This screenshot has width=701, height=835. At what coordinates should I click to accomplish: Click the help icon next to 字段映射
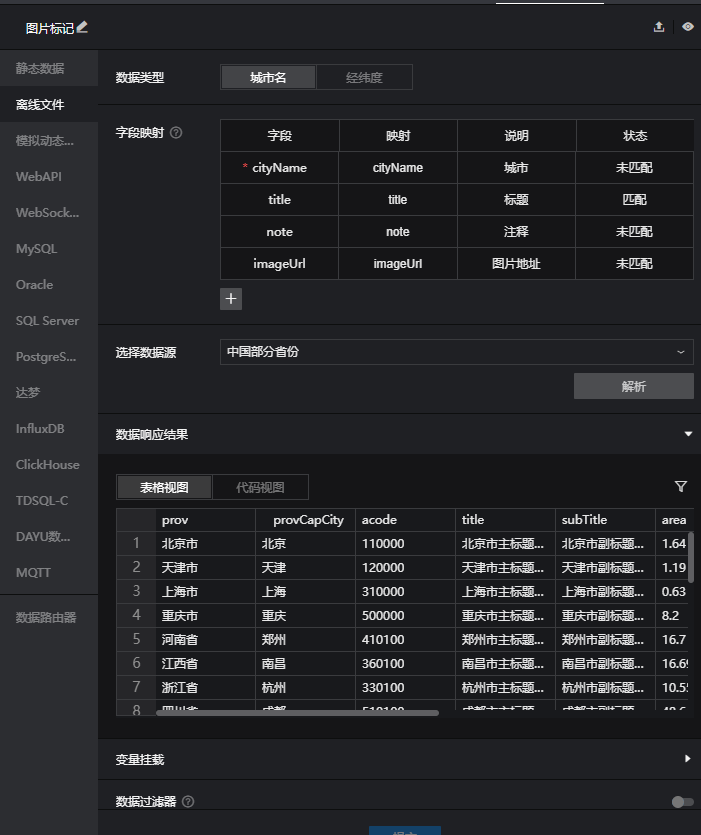pyautogui.click(x=176, y=132)
